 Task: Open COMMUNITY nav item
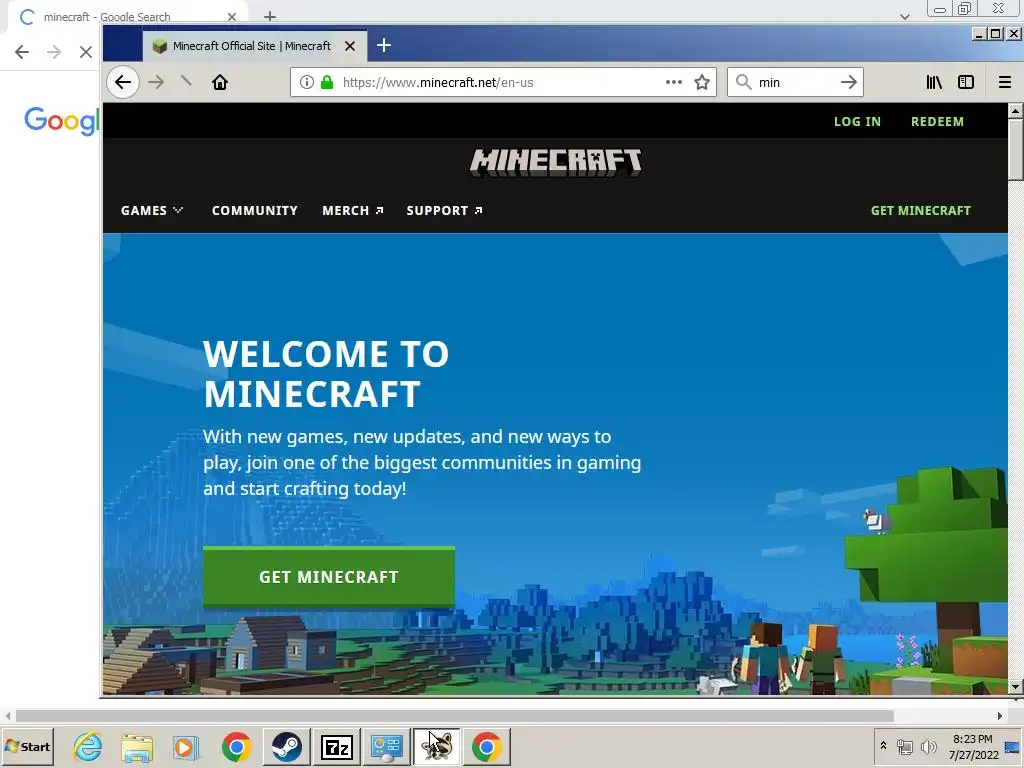point(255,211)
